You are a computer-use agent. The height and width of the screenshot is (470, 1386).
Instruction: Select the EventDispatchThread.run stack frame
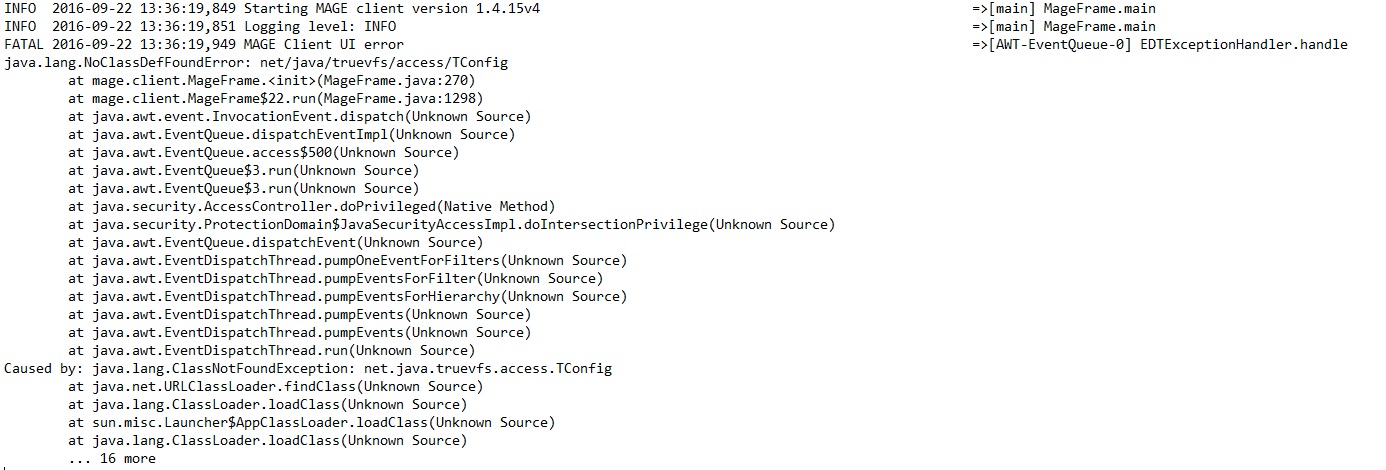point(271,351)
